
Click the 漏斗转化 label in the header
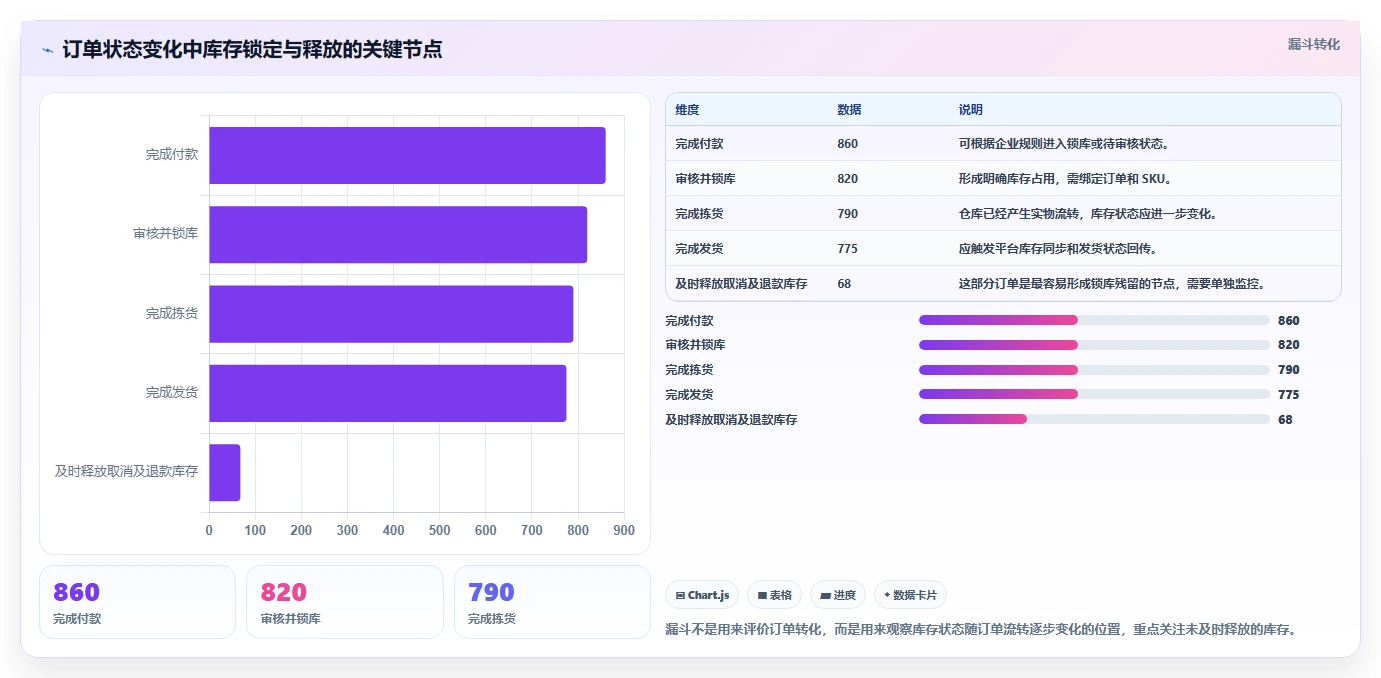pos(1313,44)
